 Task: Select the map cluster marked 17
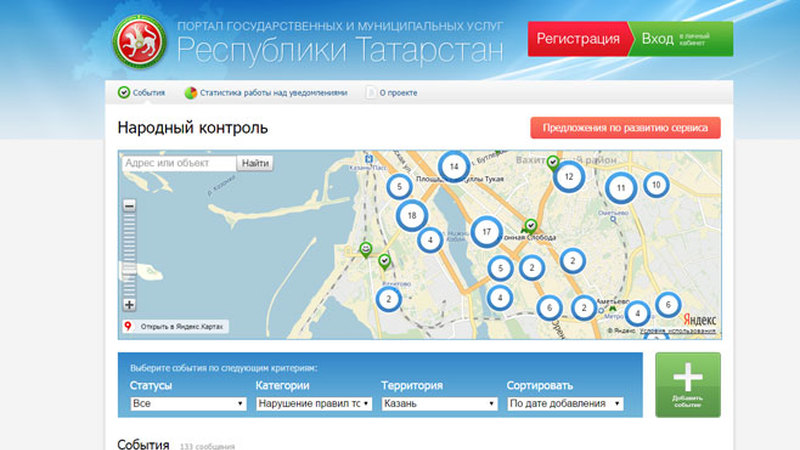486,232
